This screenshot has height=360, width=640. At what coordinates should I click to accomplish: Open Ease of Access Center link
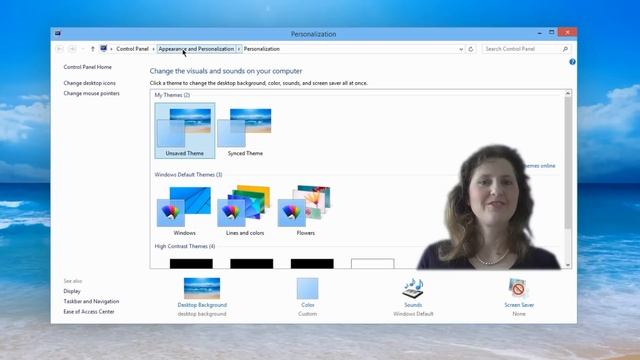pos(89,311)
